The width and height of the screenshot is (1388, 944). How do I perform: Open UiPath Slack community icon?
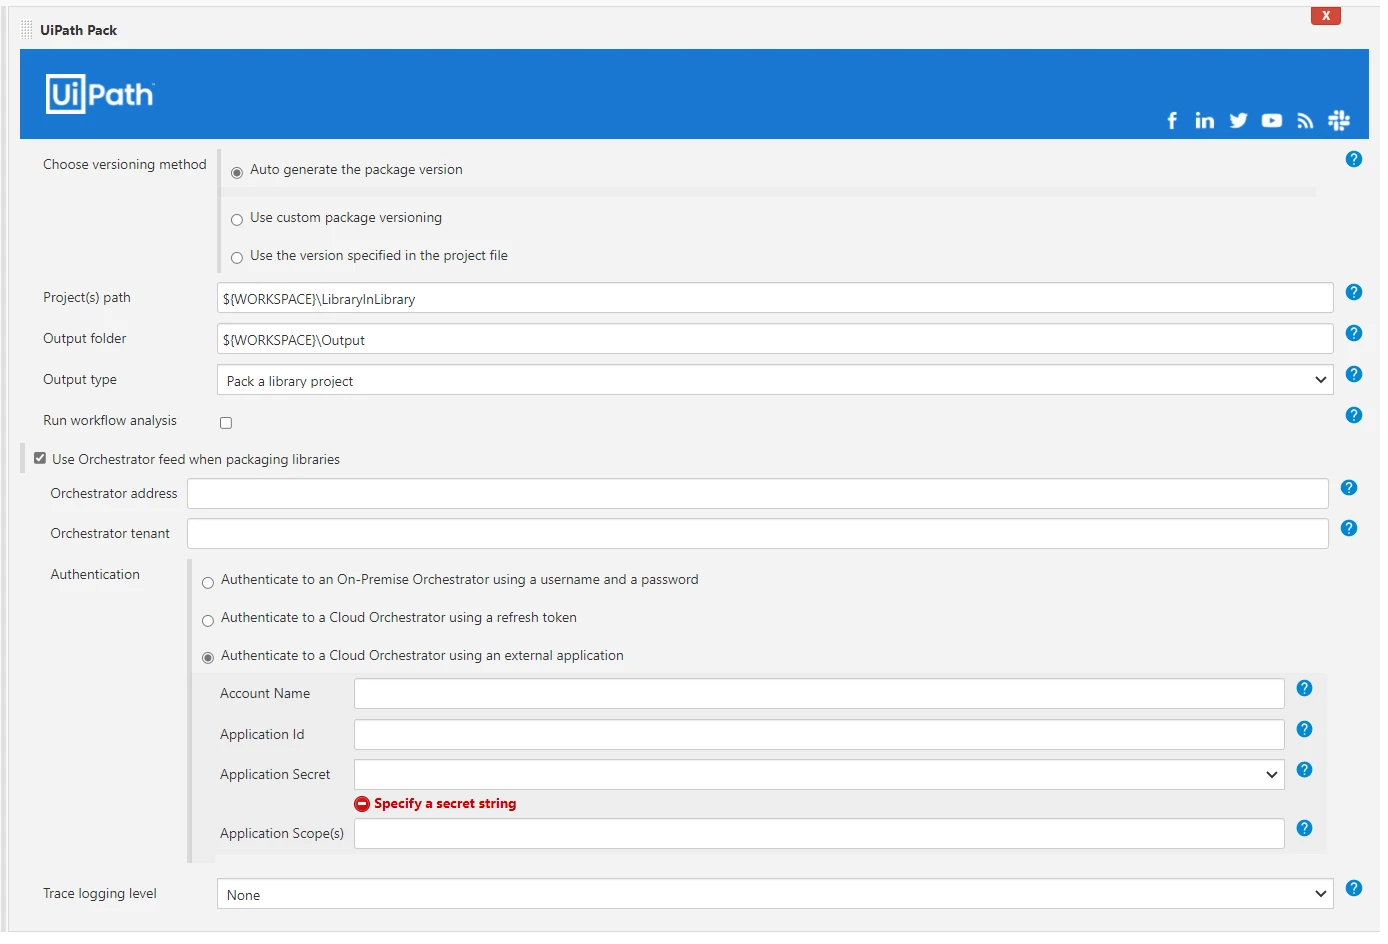[x=1339, y=121]
